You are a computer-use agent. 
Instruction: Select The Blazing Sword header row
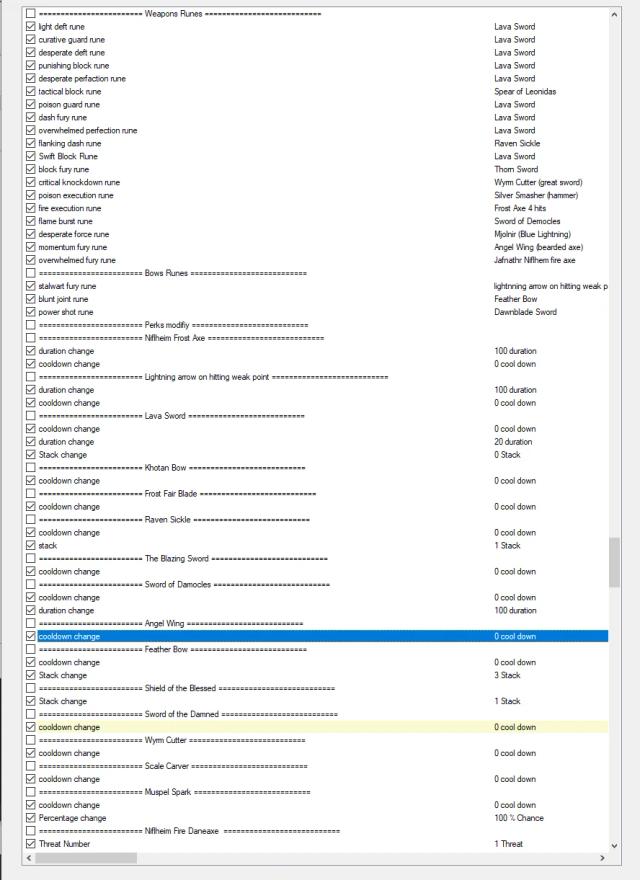[317, 558]
